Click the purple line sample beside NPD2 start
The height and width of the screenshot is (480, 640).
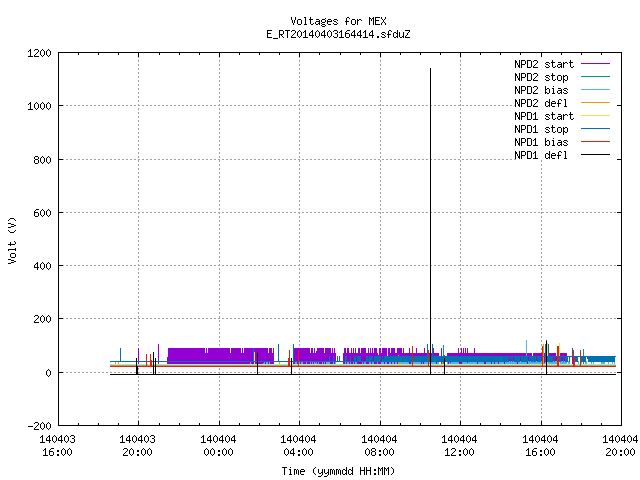click(x=596, y=64)
